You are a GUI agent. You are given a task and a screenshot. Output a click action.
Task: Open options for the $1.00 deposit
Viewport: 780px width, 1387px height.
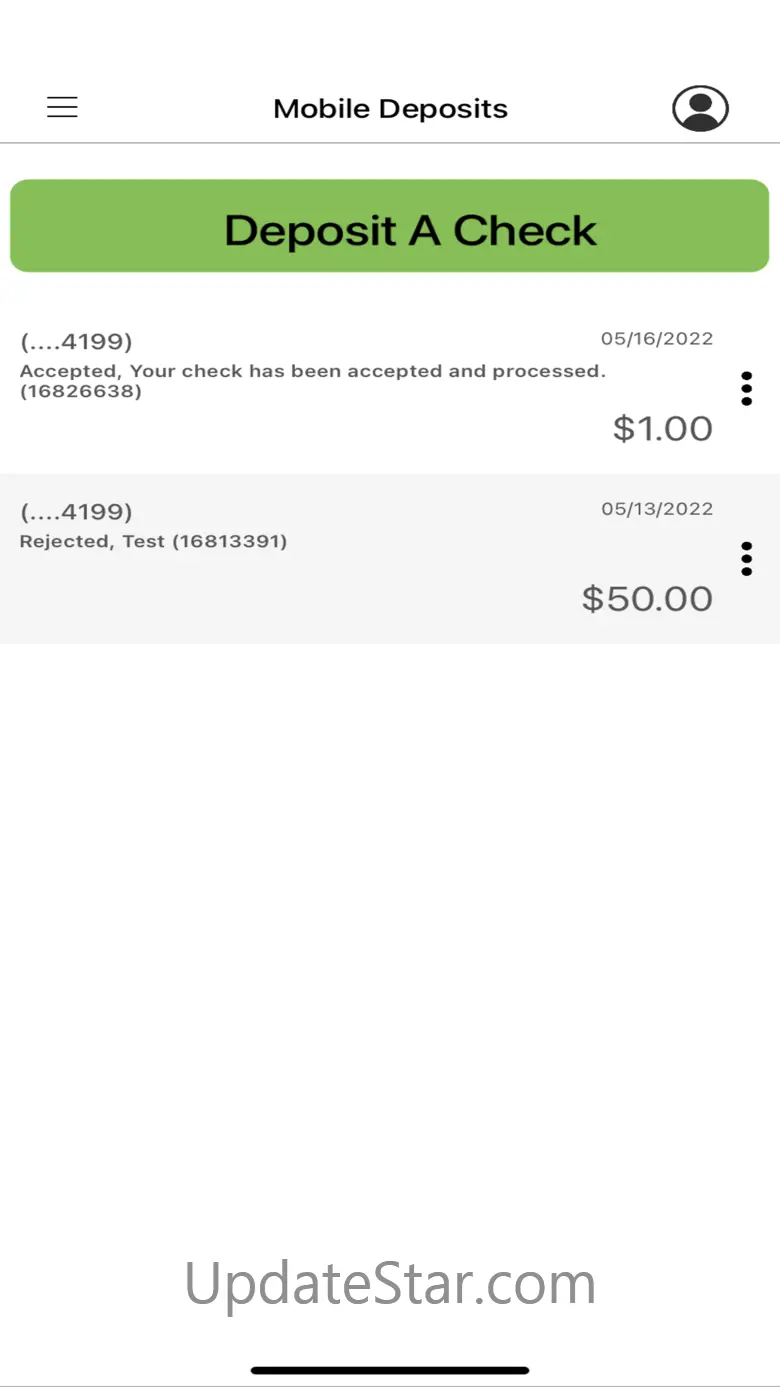tap(746, 388)
